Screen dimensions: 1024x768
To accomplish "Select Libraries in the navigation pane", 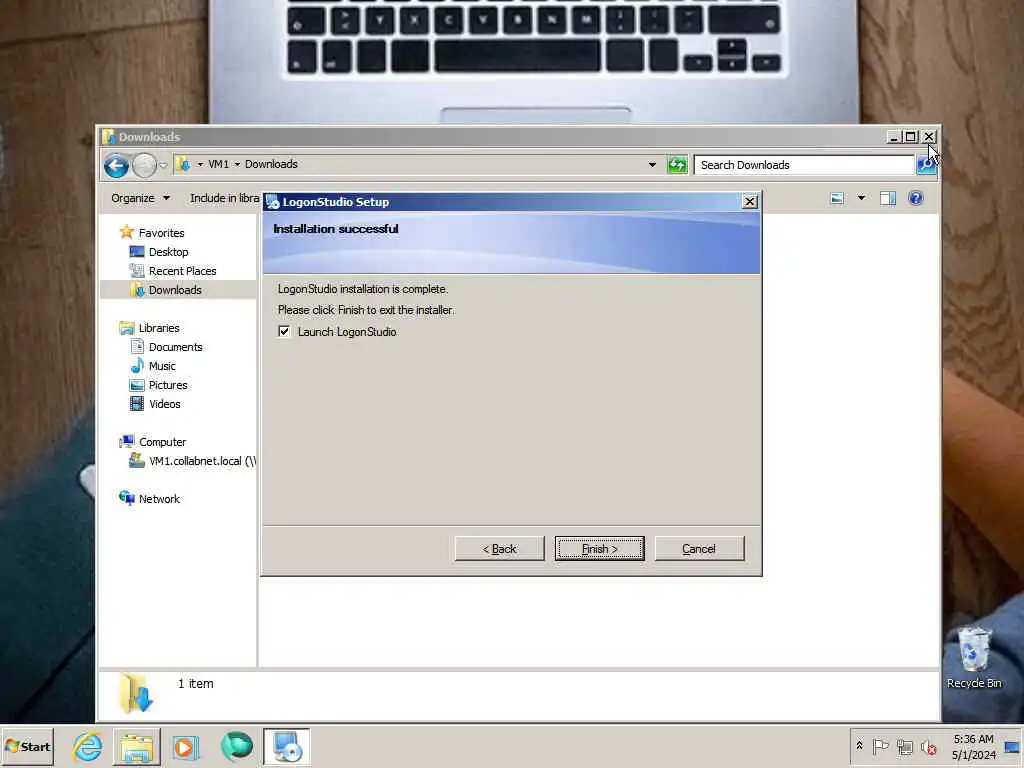I will pos(159,328).
